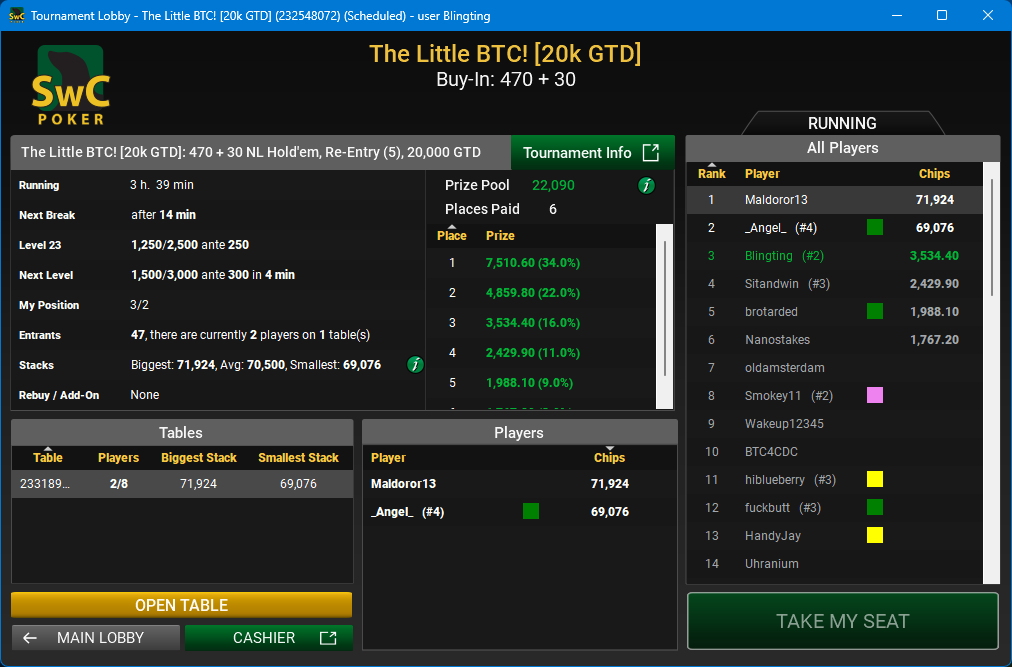This screenshot has height=667, width=1012.
Task: Click yellow color tag next to HandyJay
Action: click(x=875, y=535)
